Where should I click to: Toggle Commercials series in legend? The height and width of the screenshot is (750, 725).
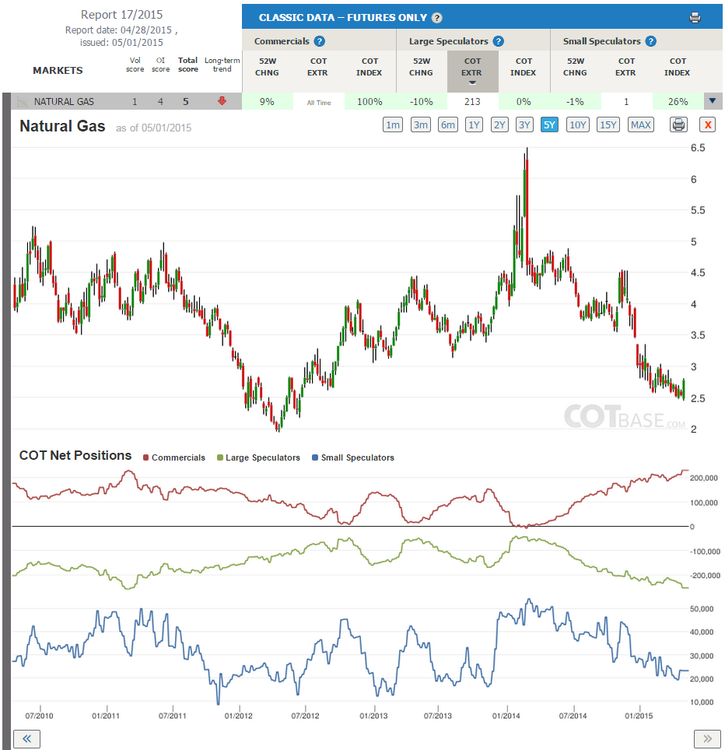click(174, 458)
